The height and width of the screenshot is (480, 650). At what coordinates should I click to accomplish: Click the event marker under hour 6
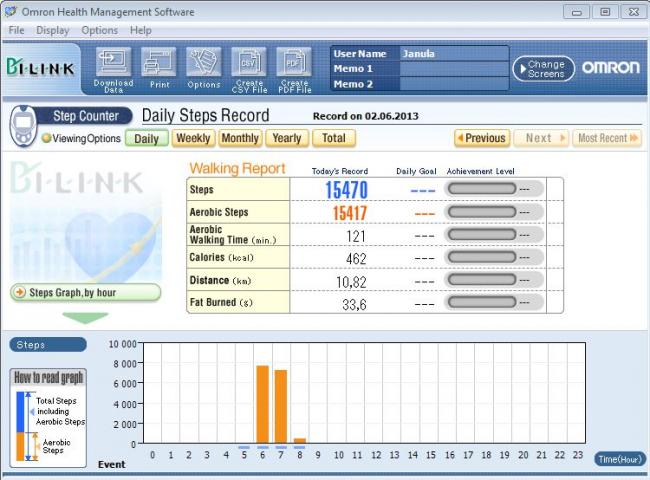click(x=263, y=448)
